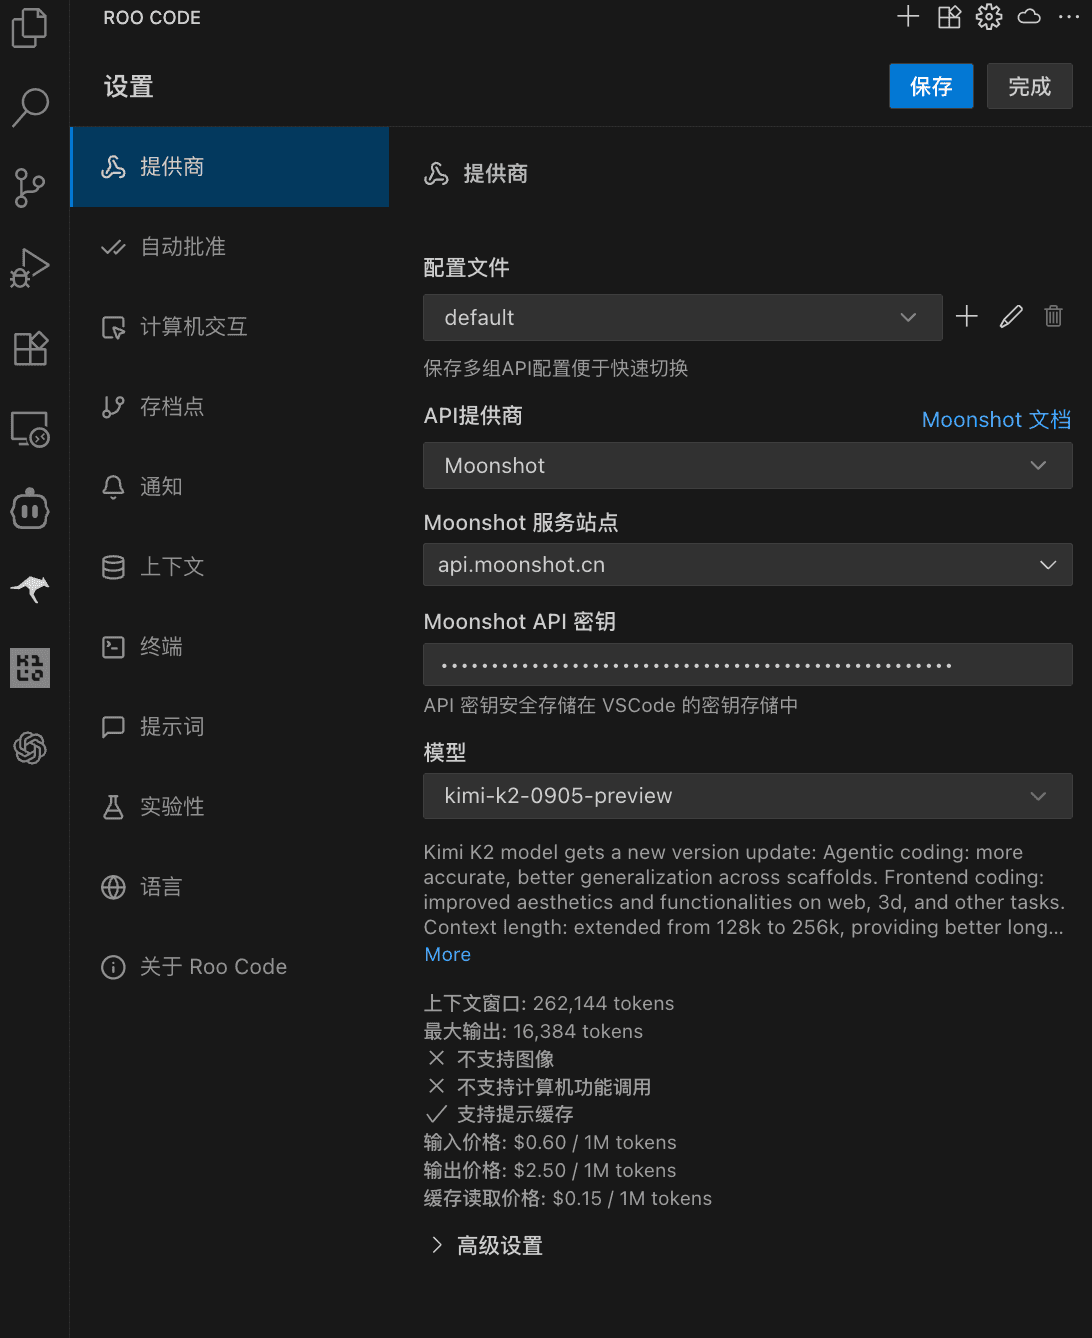
Task: Click the cloud icon in Roo Code header
Action: tap(1028, 16)
